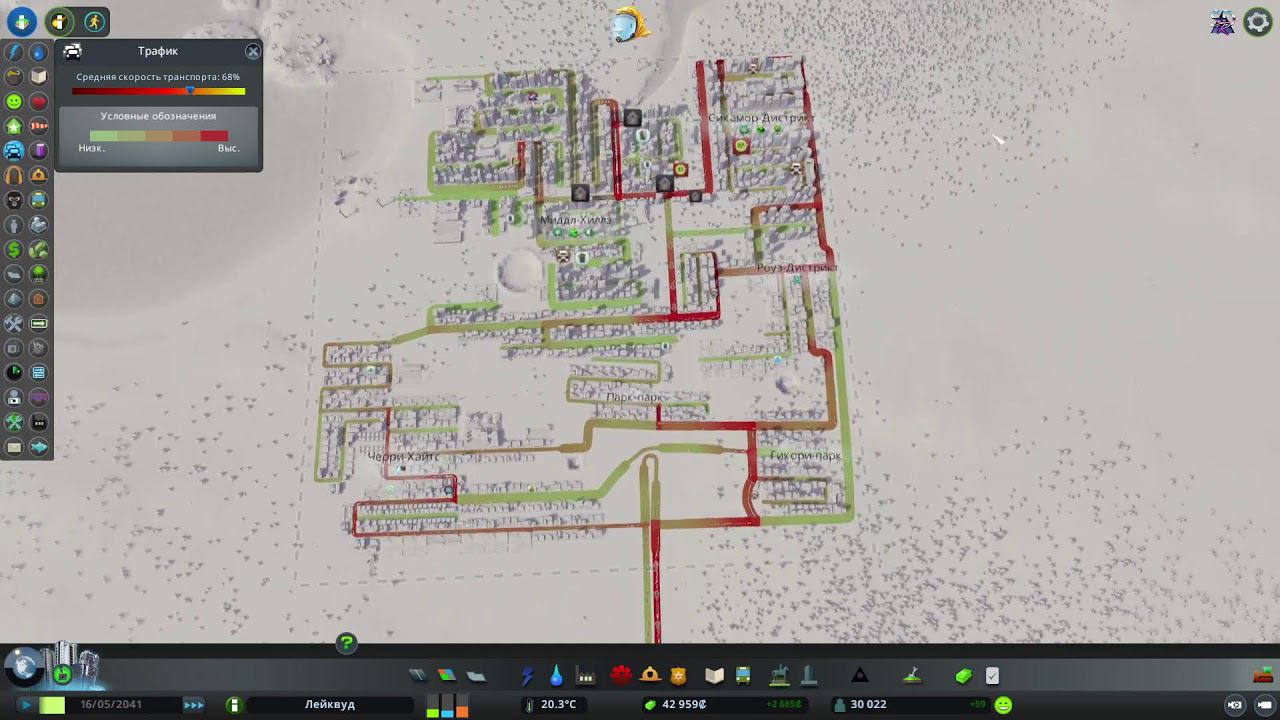
Task: Open the Water and Sewage build menu
Action: (555, 676)
